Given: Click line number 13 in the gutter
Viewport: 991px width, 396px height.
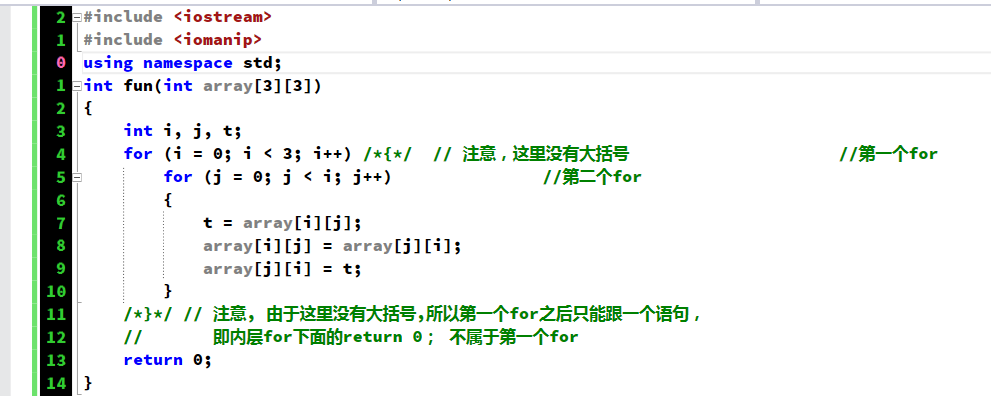Looking at the screenshot, I should [x=56, y=360].
